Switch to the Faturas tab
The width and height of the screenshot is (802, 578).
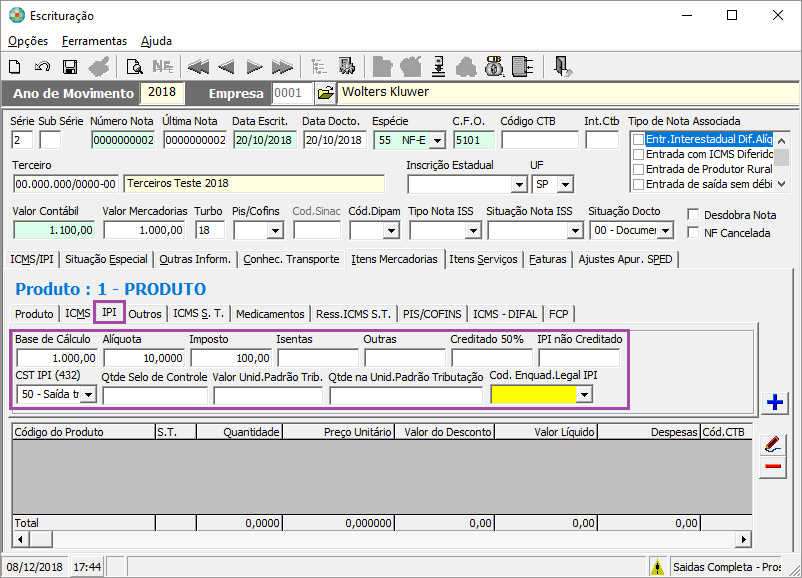tap(548, 259)
